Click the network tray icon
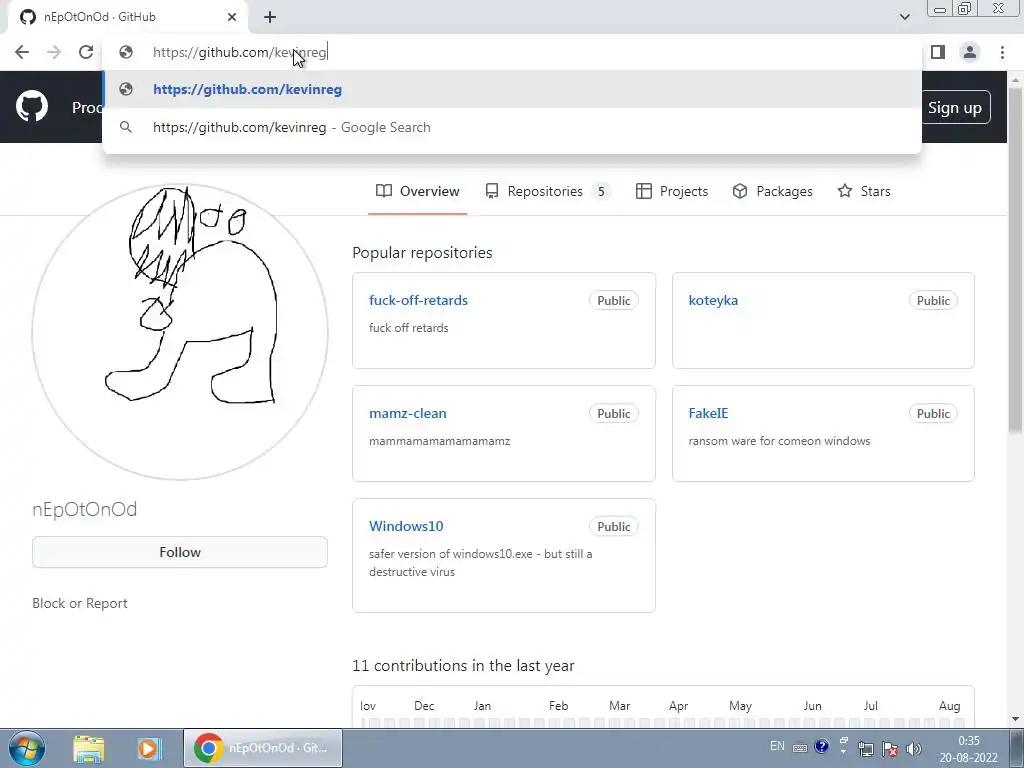The height and width of the screenshot is (768, 1024). point(866,749)
